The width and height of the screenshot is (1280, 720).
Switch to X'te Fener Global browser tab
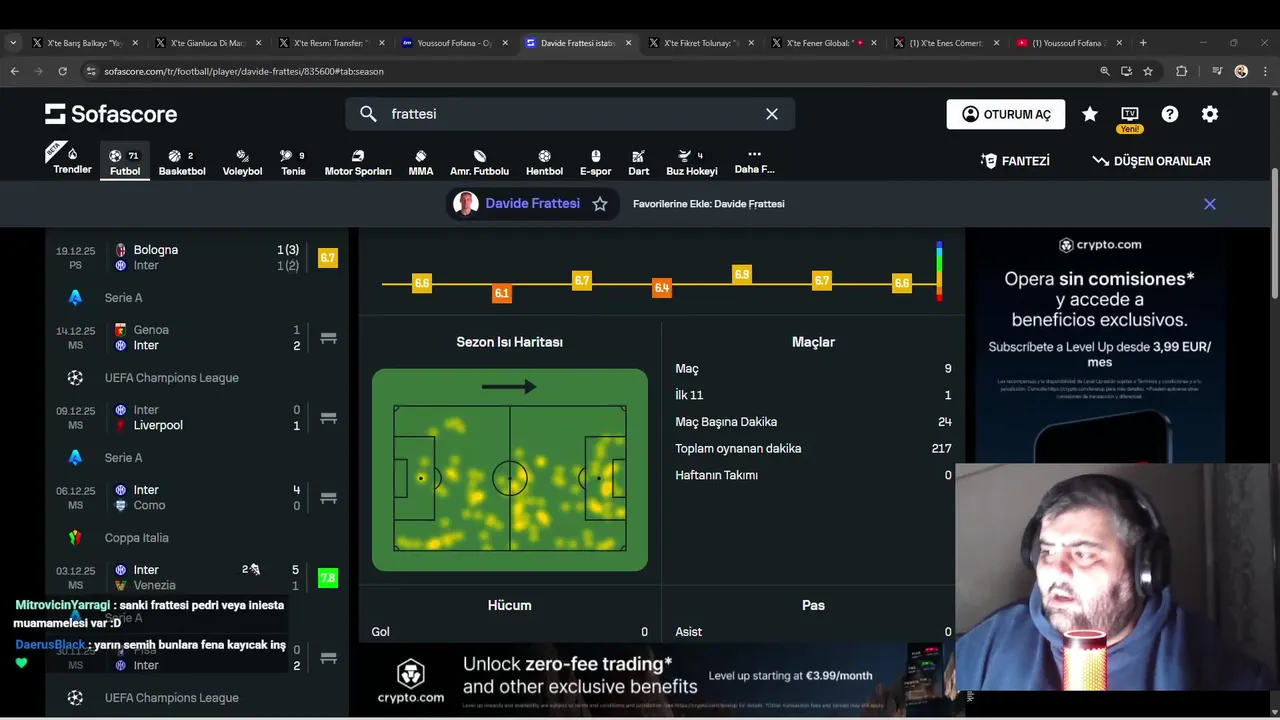pyautogui.click(x=824, y=43)
